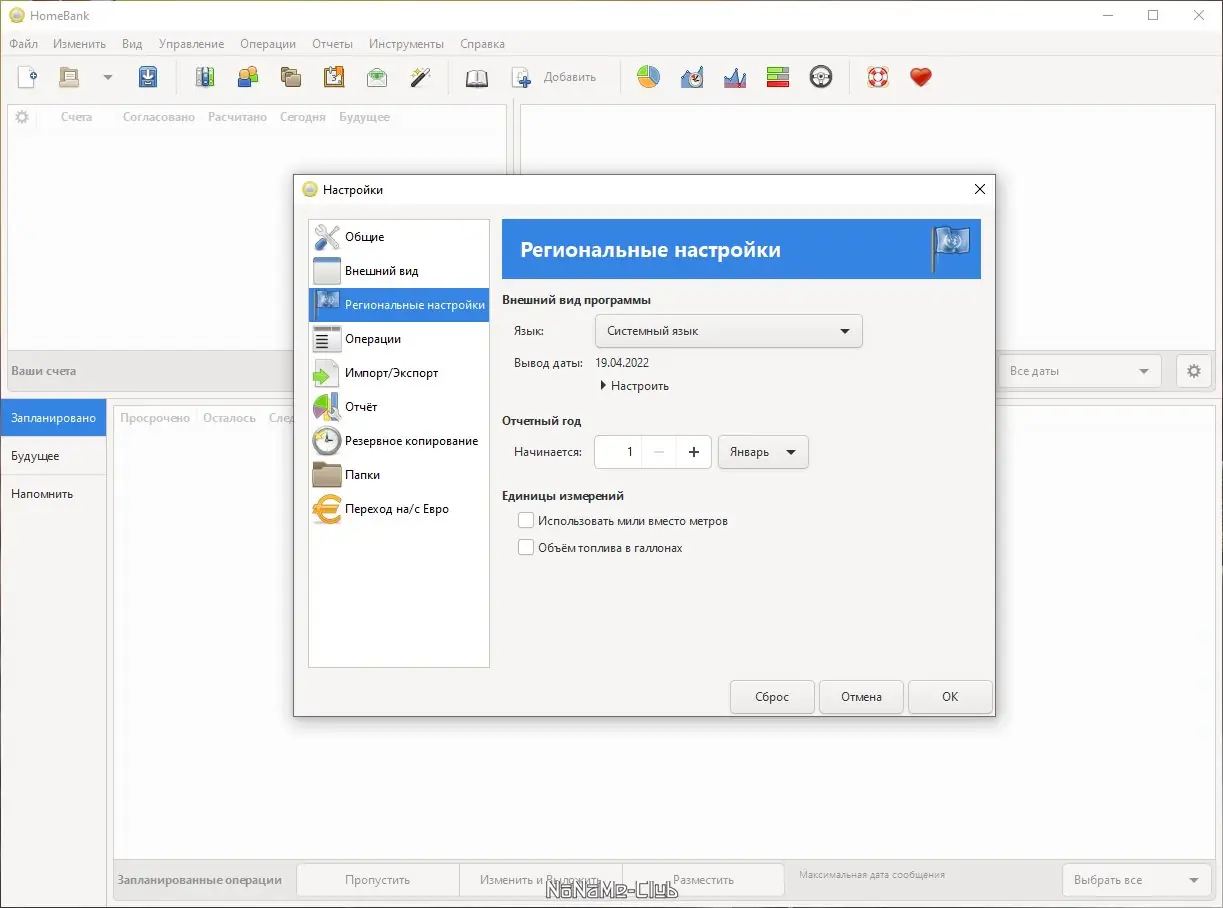Select Отчёт settings page

click(x=399, y=407)
